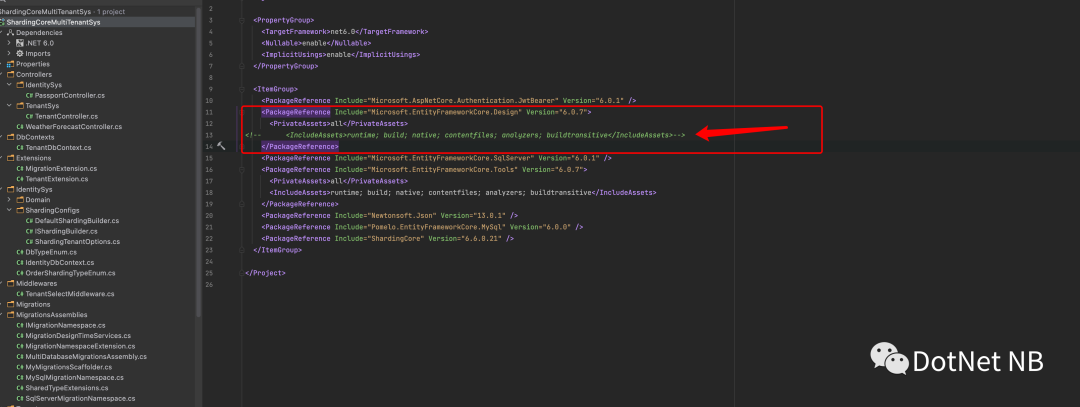The image size is (1080, 407).
Task: Fold the Tools PackageReference on line 16
Action: point(242,169)
